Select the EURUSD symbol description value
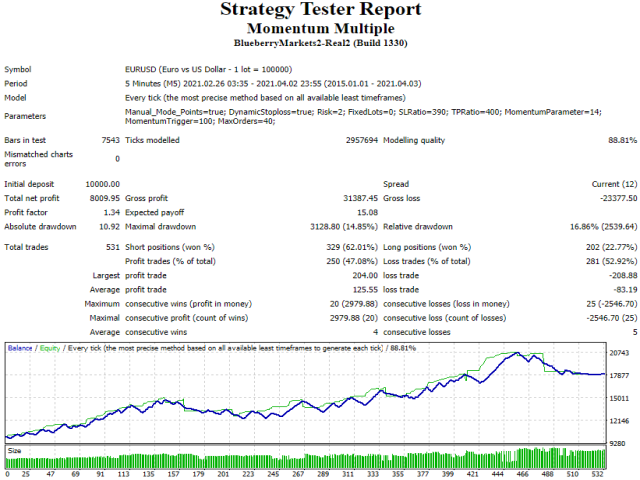 [x=209, y=69]
